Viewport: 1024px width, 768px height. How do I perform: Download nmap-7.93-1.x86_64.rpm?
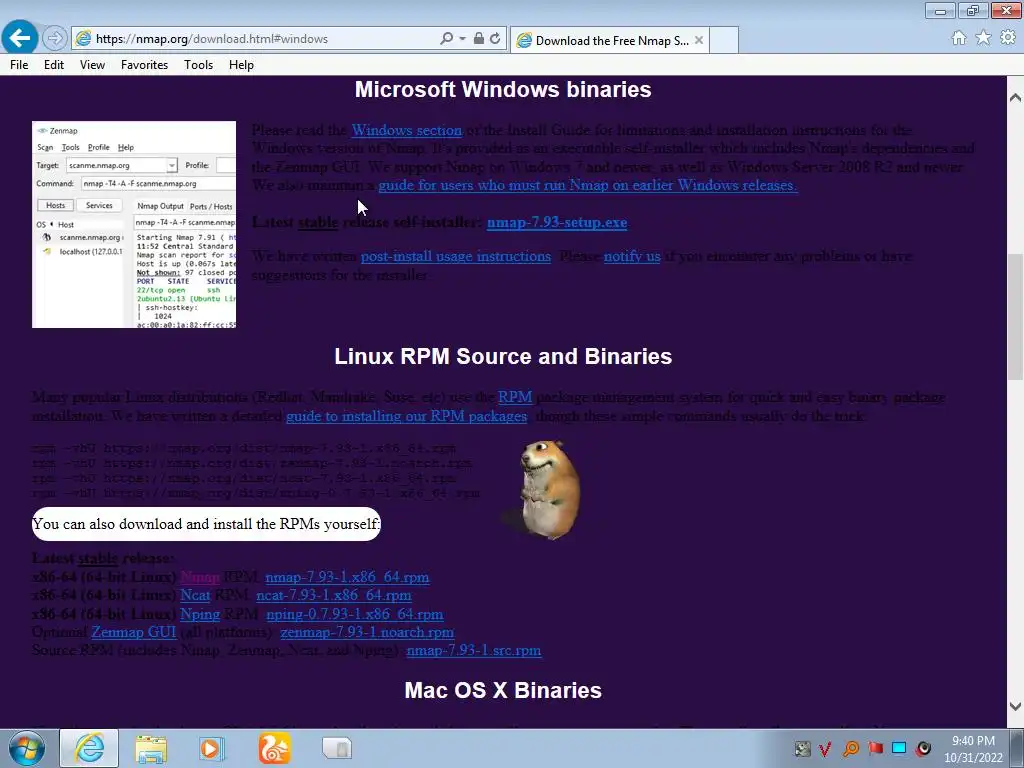tap(347, 577)
